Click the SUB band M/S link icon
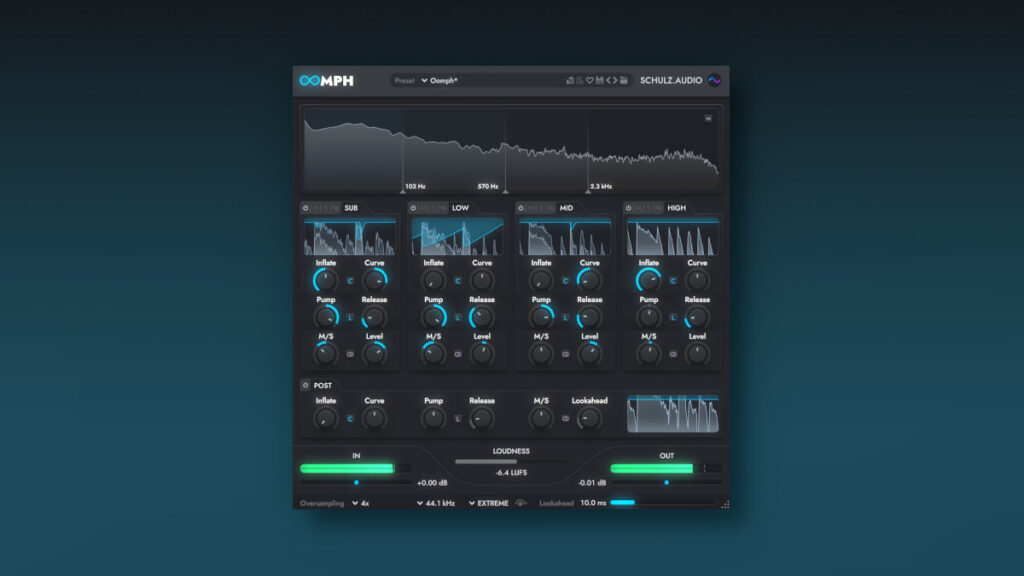Image resolution: width=1024 pixels, height=576 pixels. pos(349,354)
